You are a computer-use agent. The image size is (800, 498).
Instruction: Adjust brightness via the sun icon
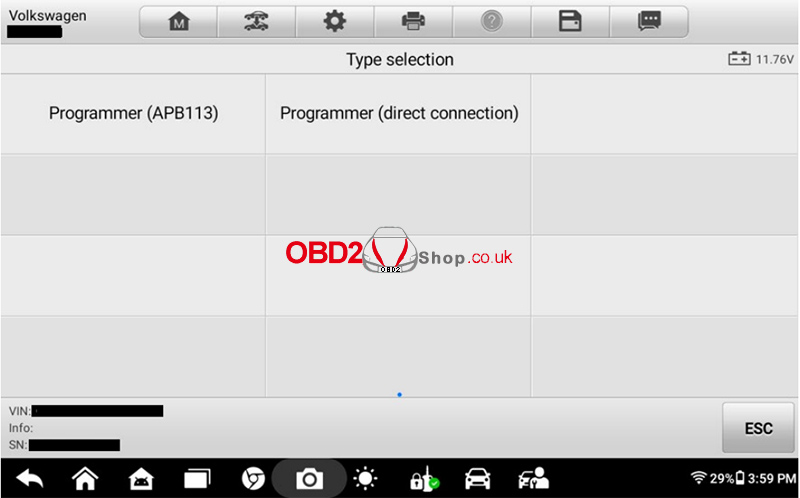(x=365, y=479)
